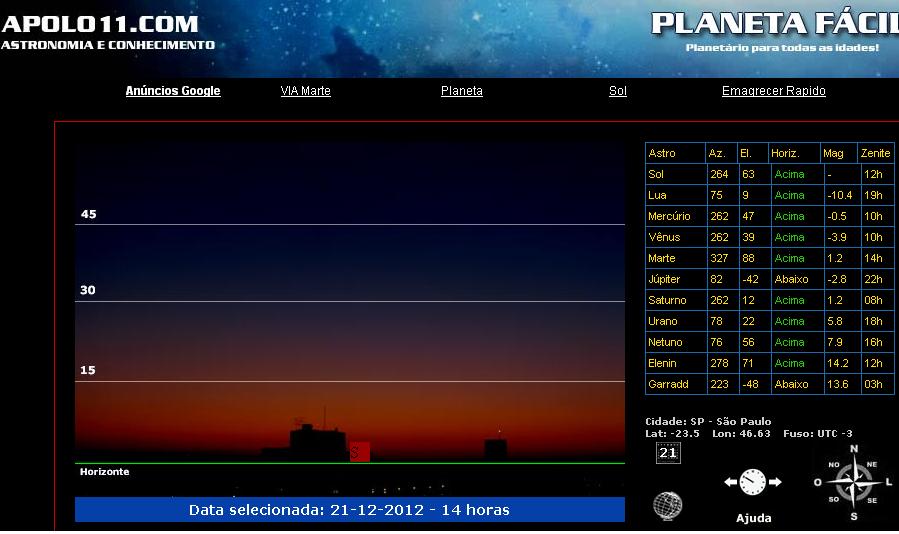Screen dimensions: 899x534
Task: Click the Data selecionada date bar
Action: (x=350, y=509)
